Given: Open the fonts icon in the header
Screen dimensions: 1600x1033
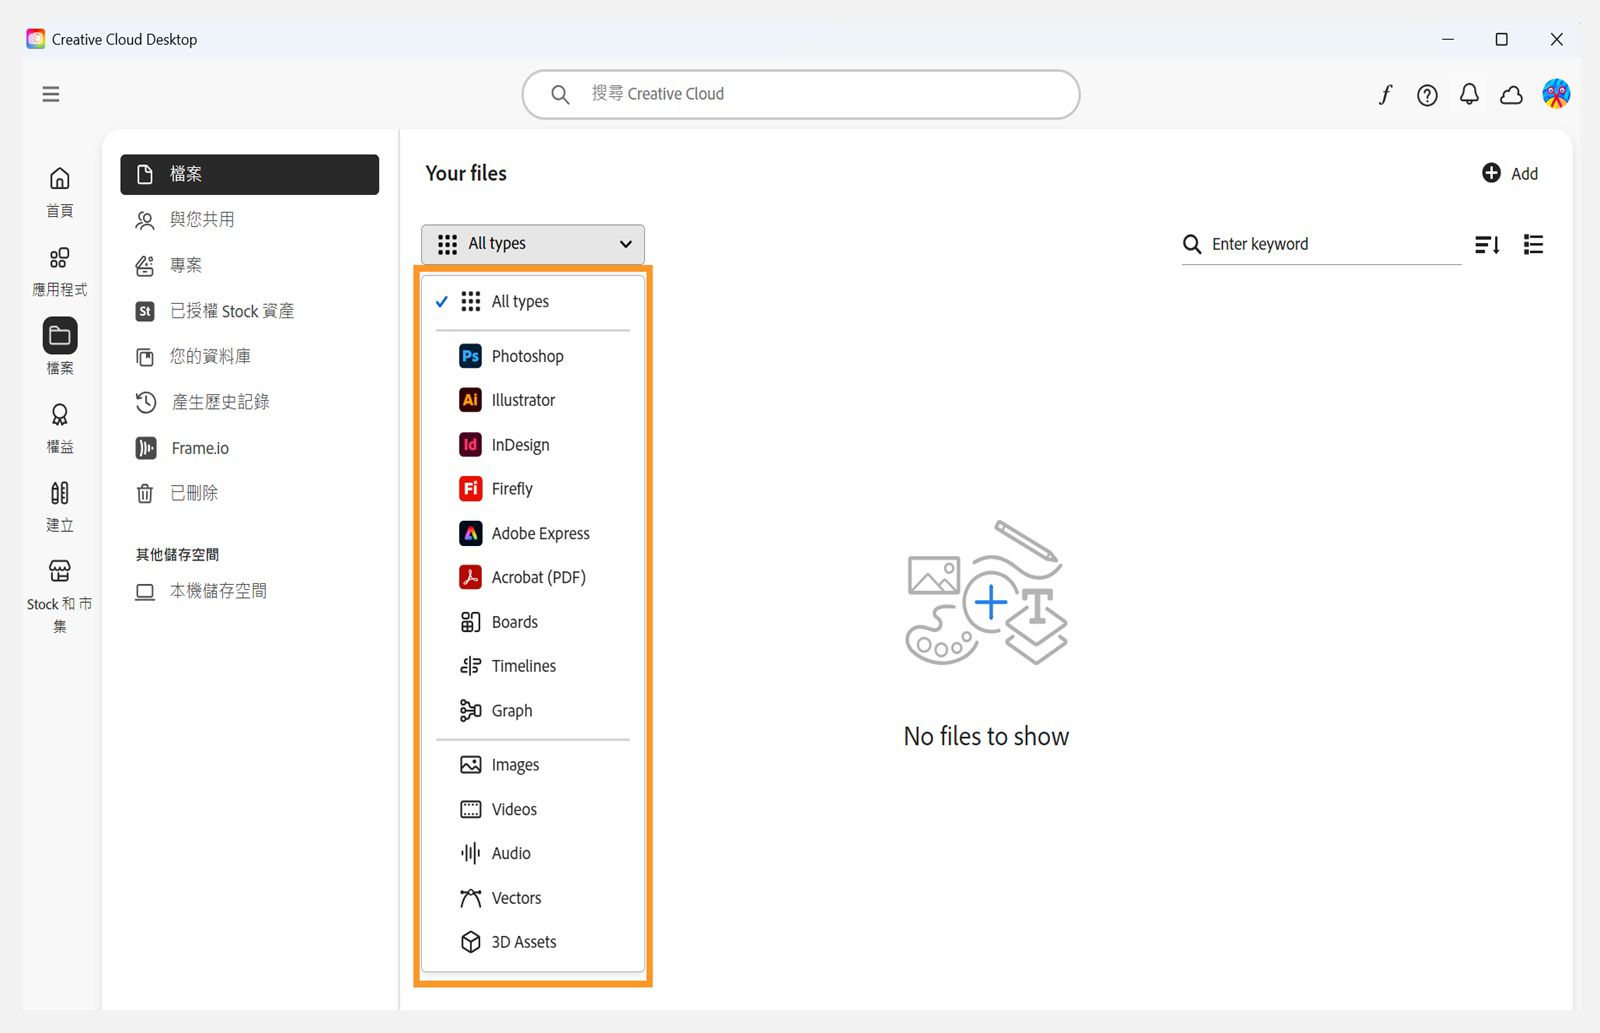Looking at the screenshot, I should pyautogui.click(x=1385, y=94).
